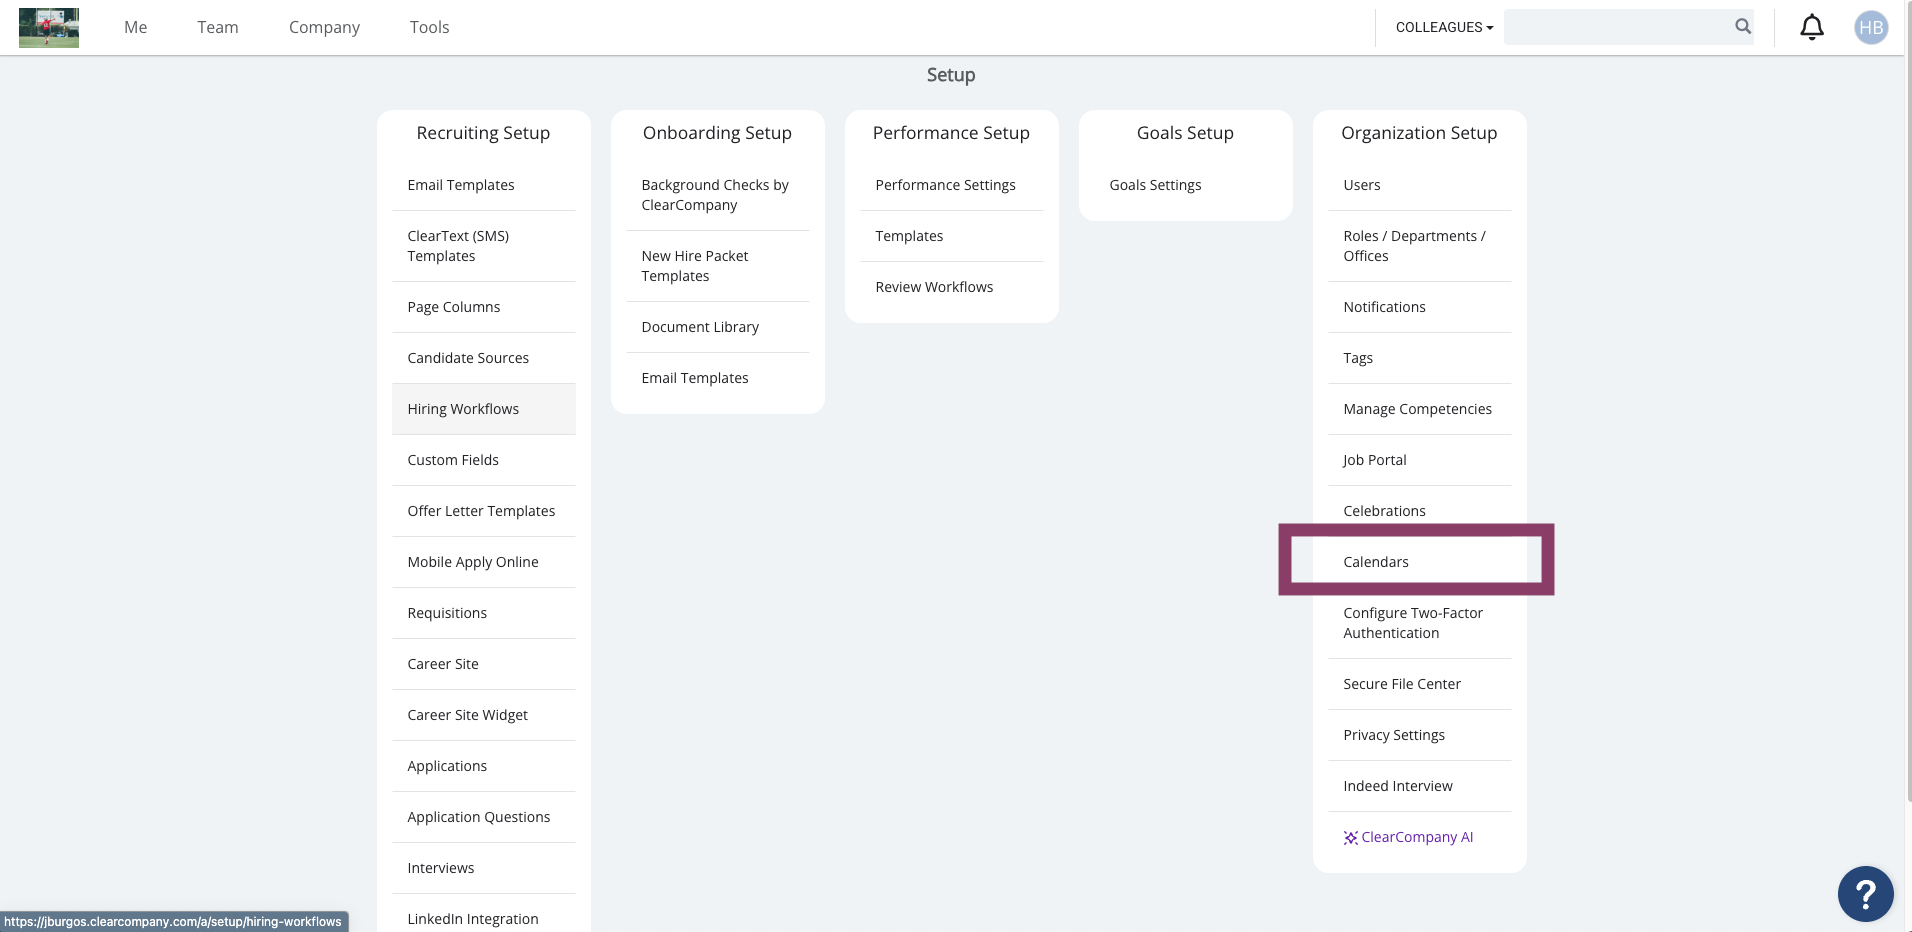Open the Tools menu
The width and height of the screenshot is (1912, 932).
pos(429,27)
